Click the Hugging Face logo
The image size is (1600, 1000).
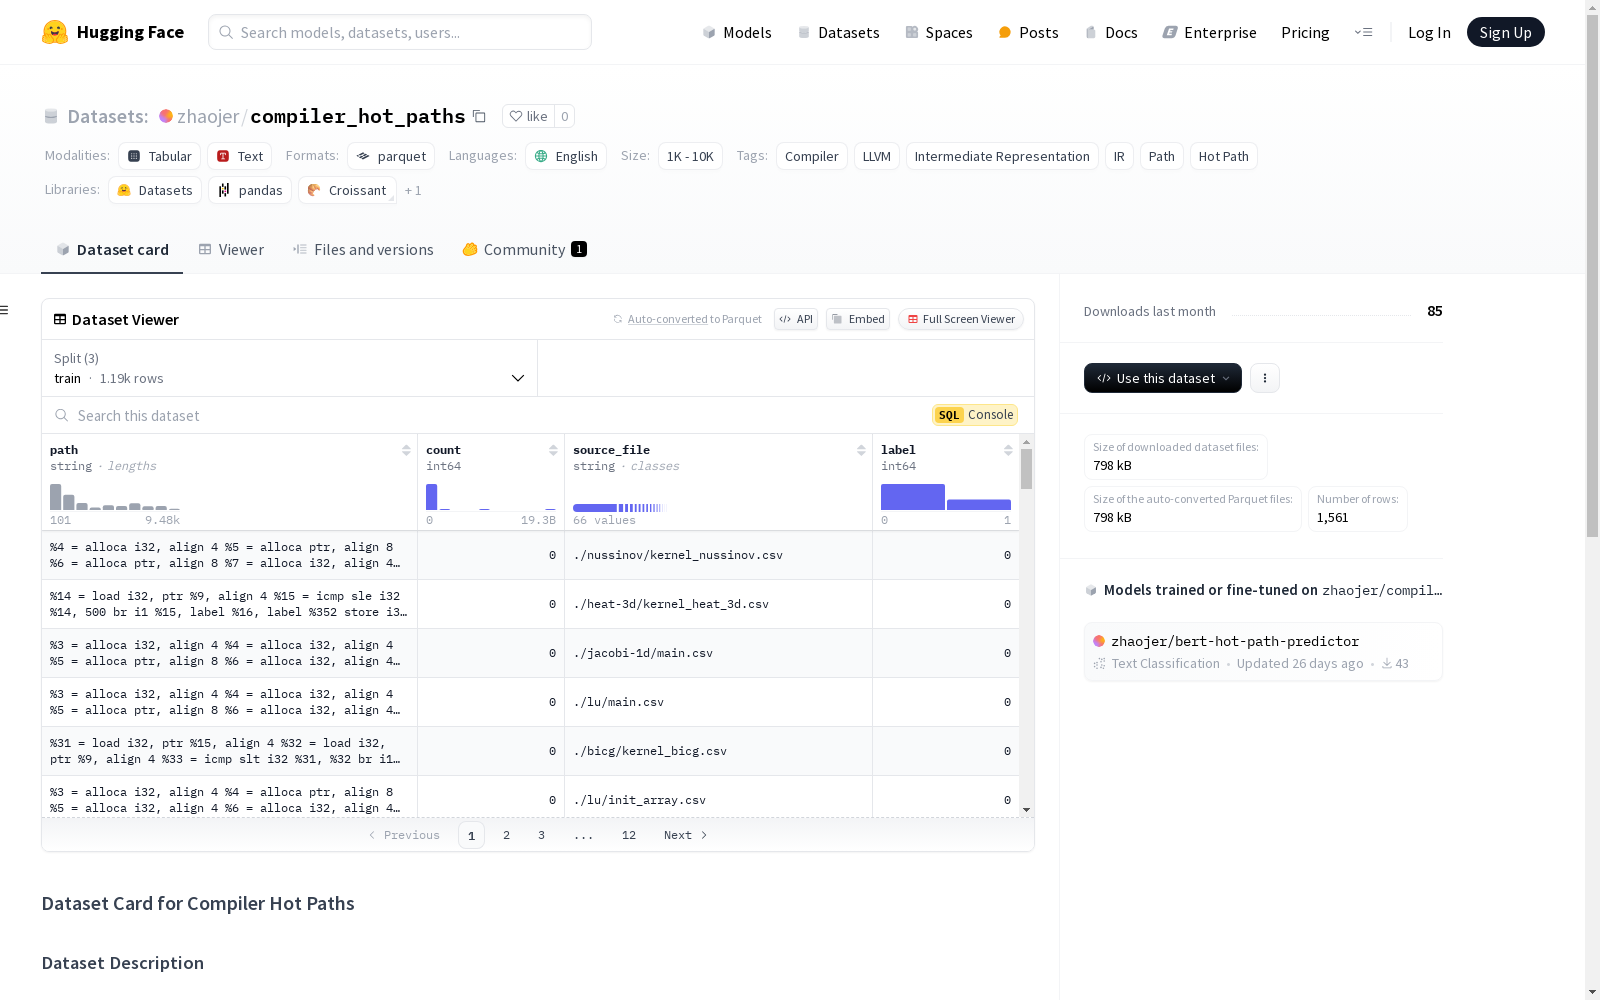113,32
